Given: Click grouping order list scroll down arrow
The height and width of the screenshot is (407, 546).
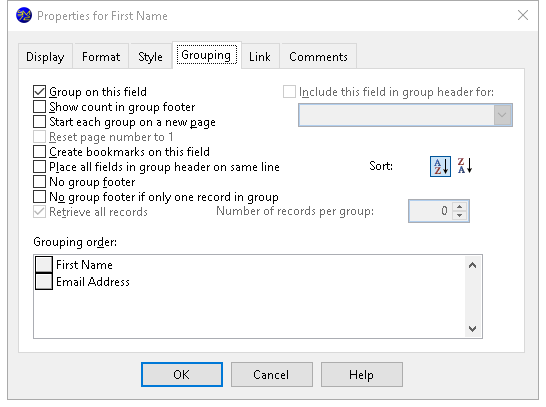Looking at the screenshot, I should 473,329.
